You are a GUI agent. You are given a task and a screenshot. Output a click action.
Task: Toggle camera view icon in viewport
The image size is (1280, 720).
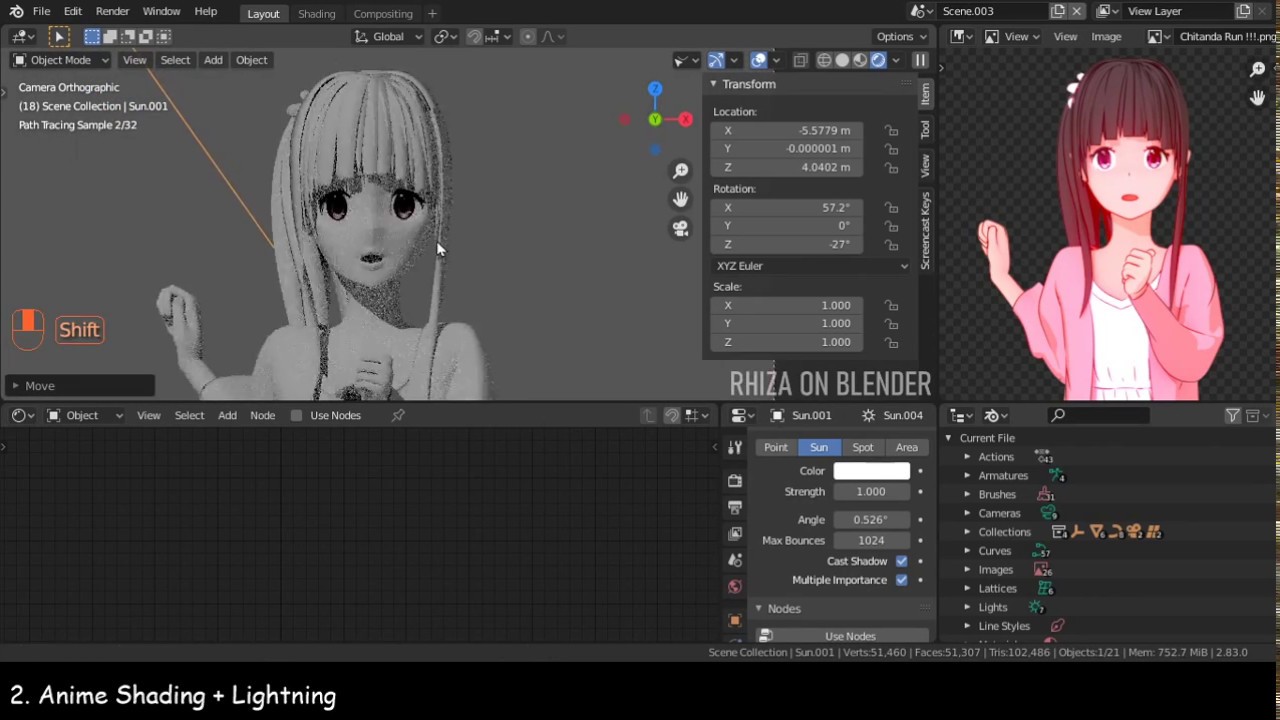(x=680, y=228)
